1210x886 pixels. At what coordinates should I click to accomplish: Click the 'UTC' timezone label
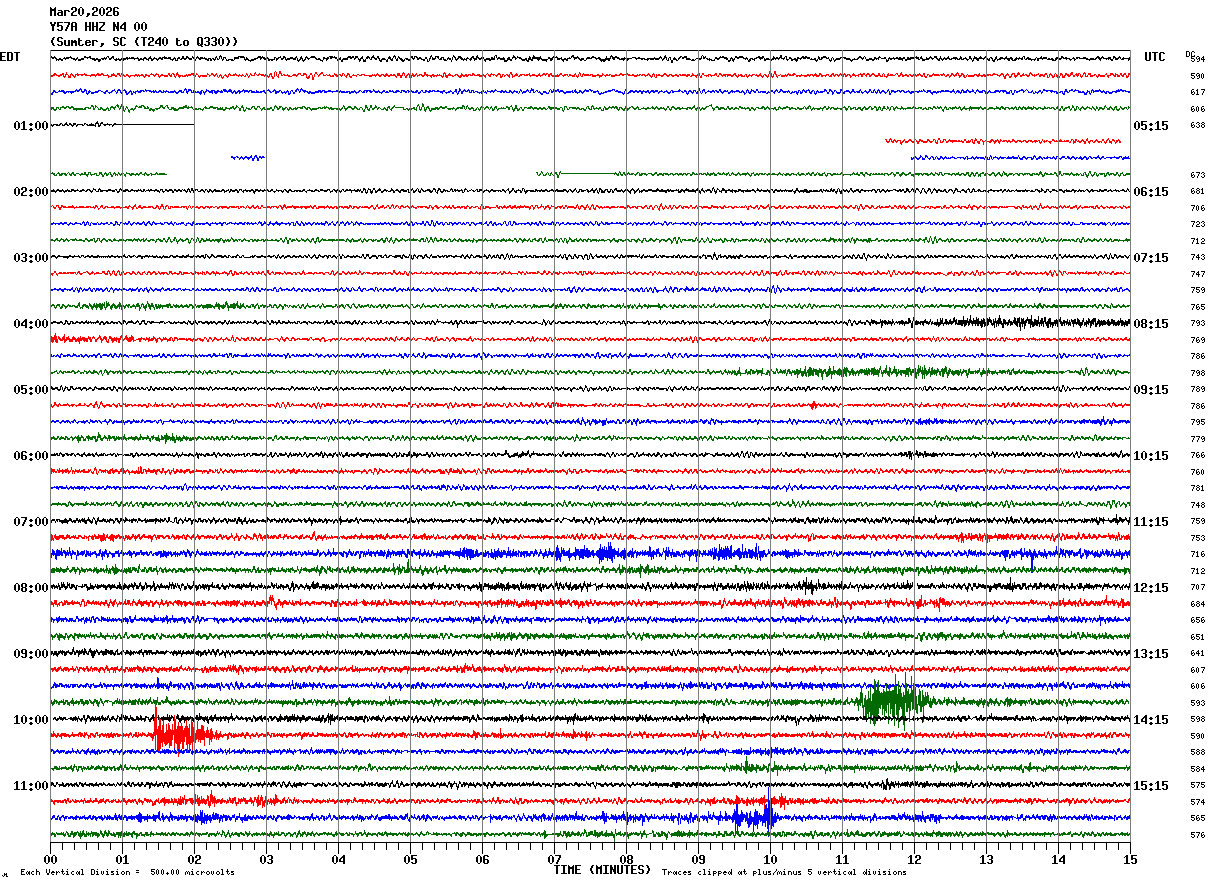click(1155, 57)
